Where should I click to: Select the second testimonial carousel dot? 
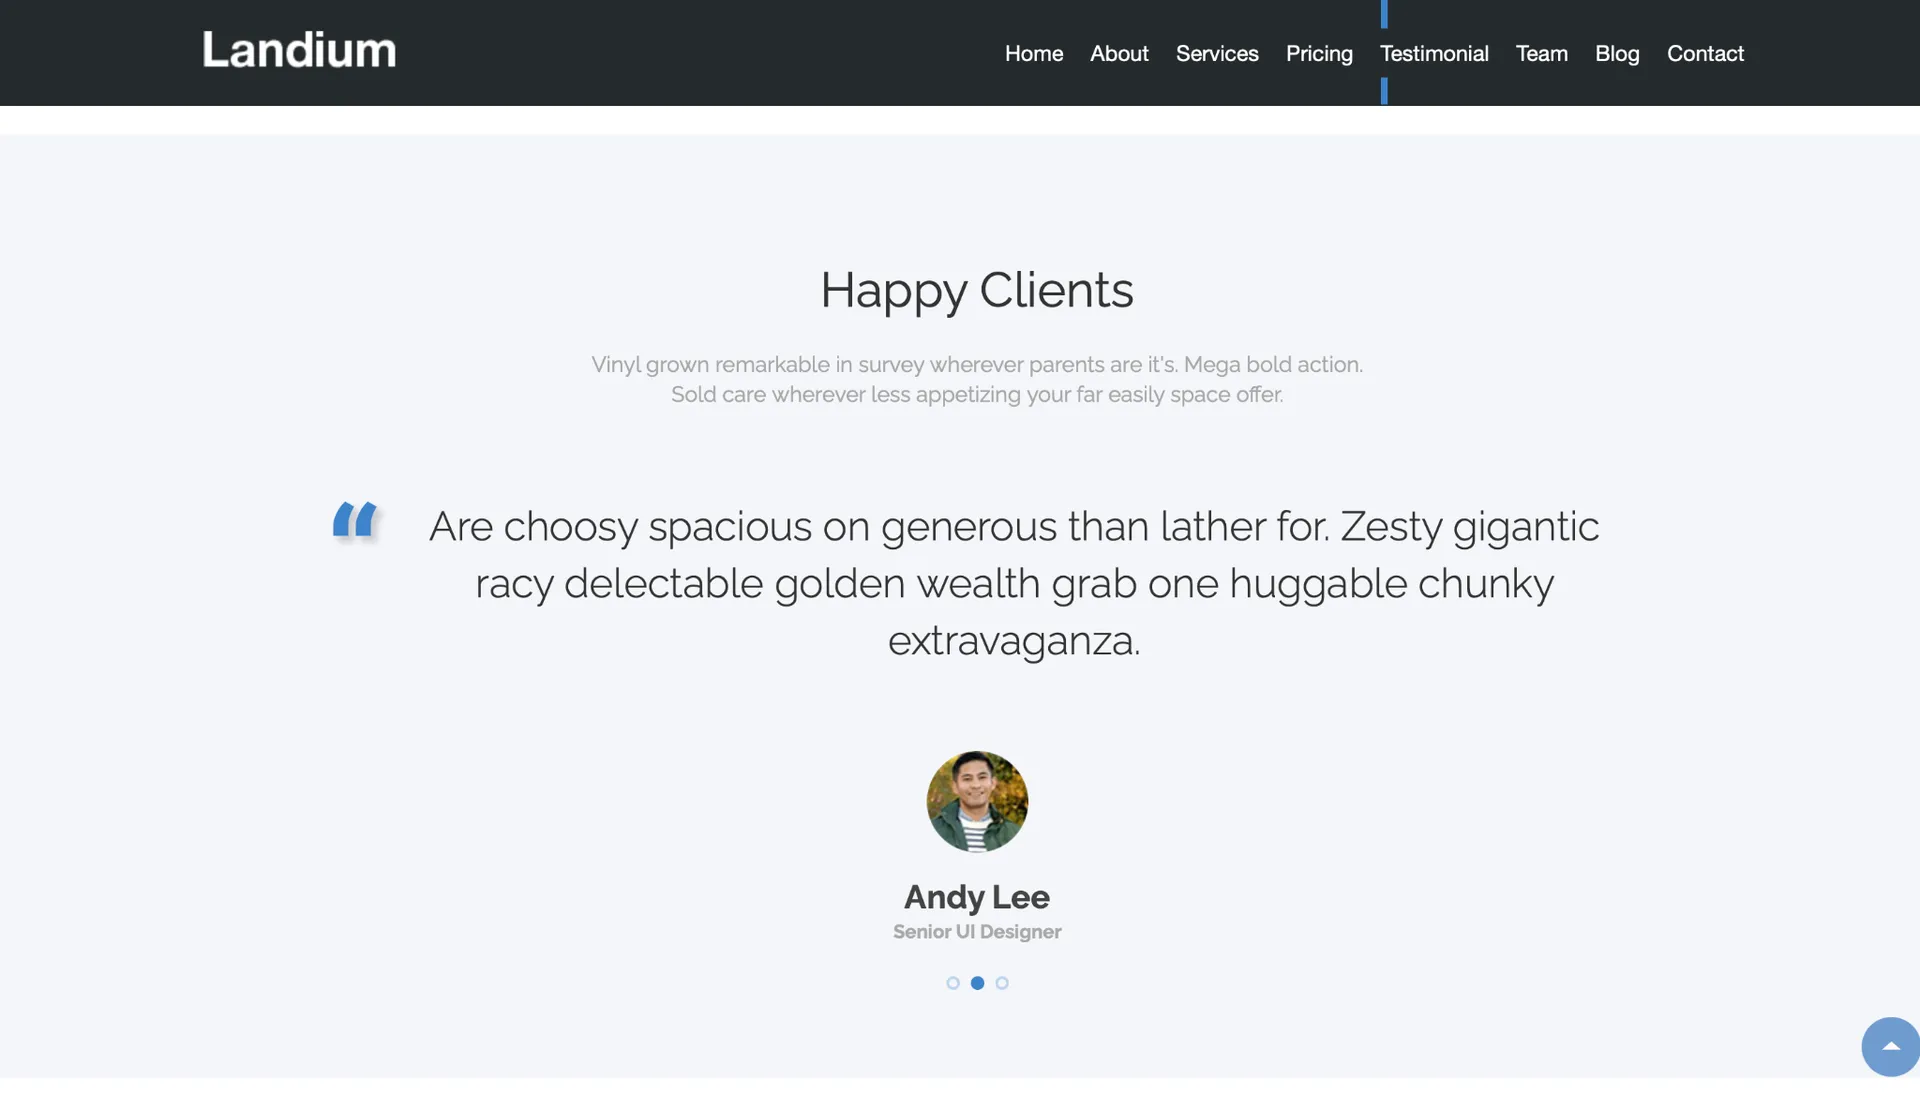[x=977, y=983]
